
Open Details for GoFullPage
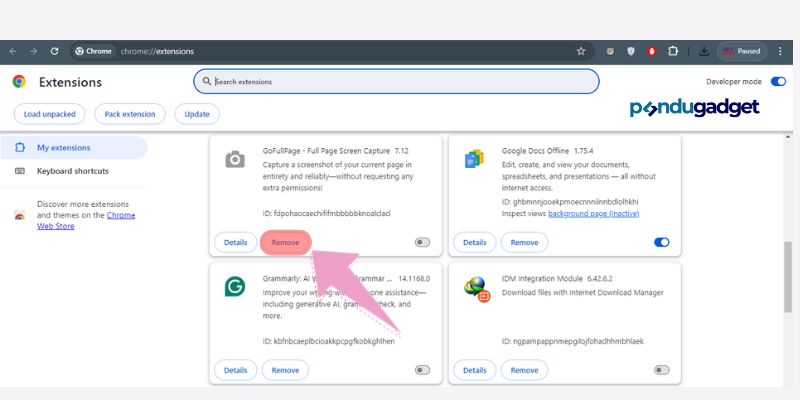[235, 242]
